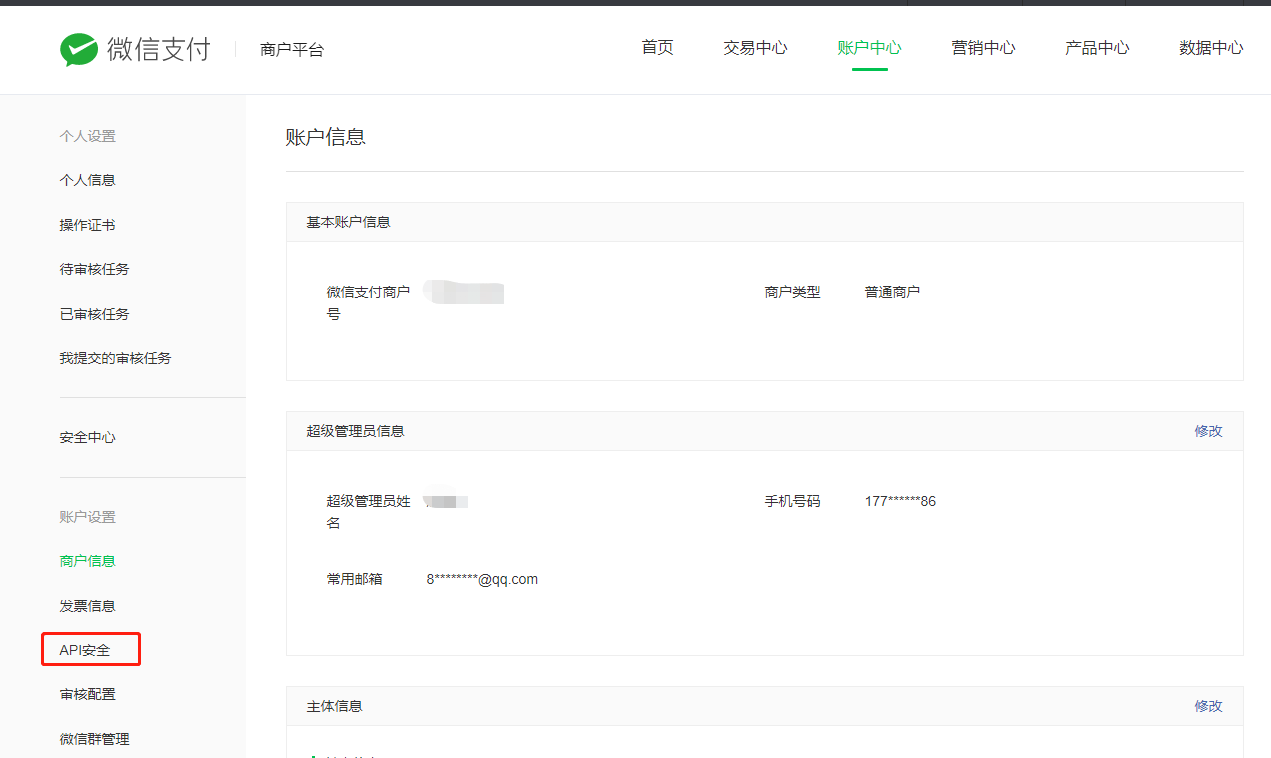Click the 常用邮箱 field label

click(354, 579)
